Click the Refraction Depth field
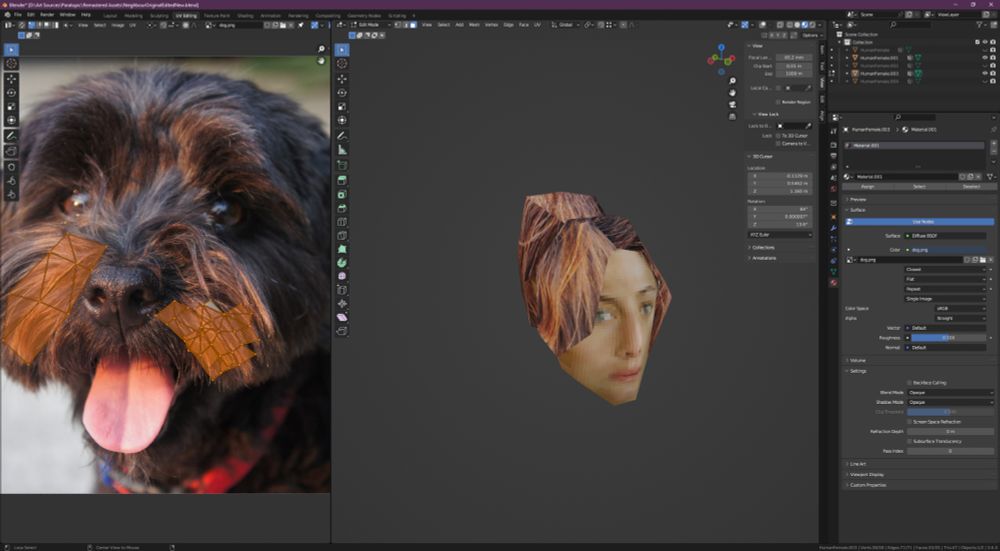The height and width of the screenshot is (551, 1000). [x=950, y=432]
